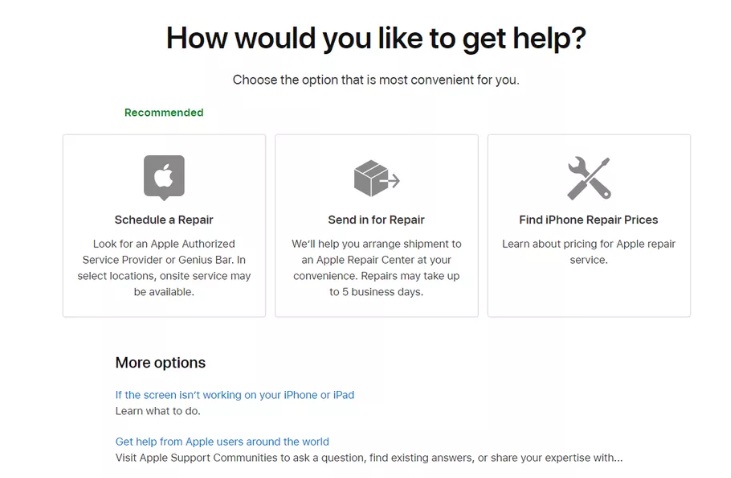This screenshot has width=731, height=478.
Task: Select the Send in for Repair heading
Action: coord(376,220)
